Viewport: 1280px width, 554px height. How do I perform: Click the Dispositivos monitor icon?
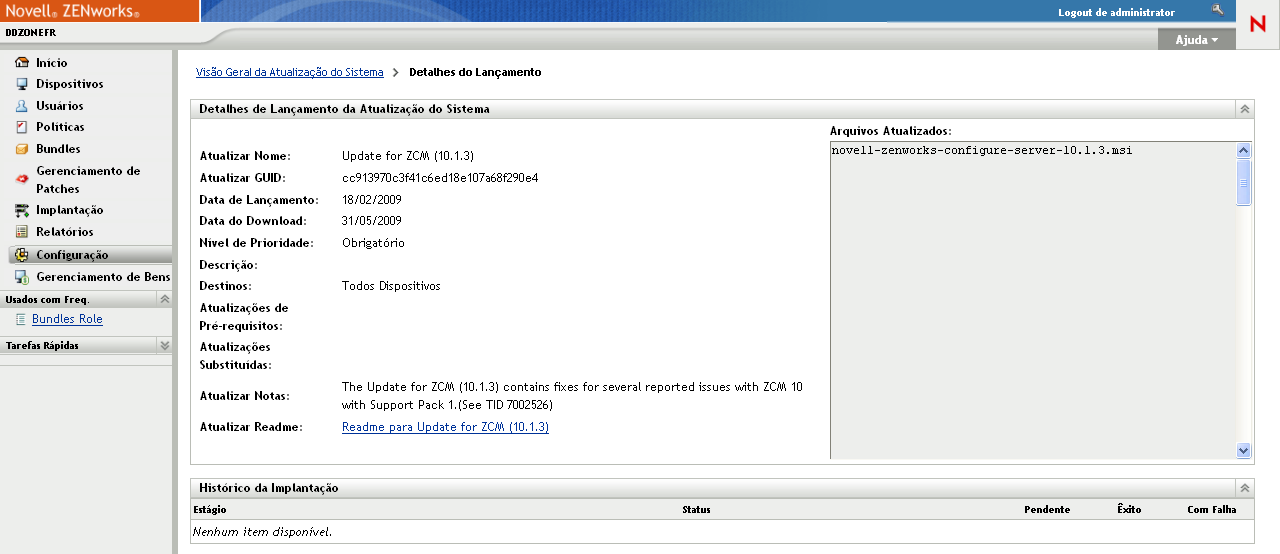click(22, 84)
